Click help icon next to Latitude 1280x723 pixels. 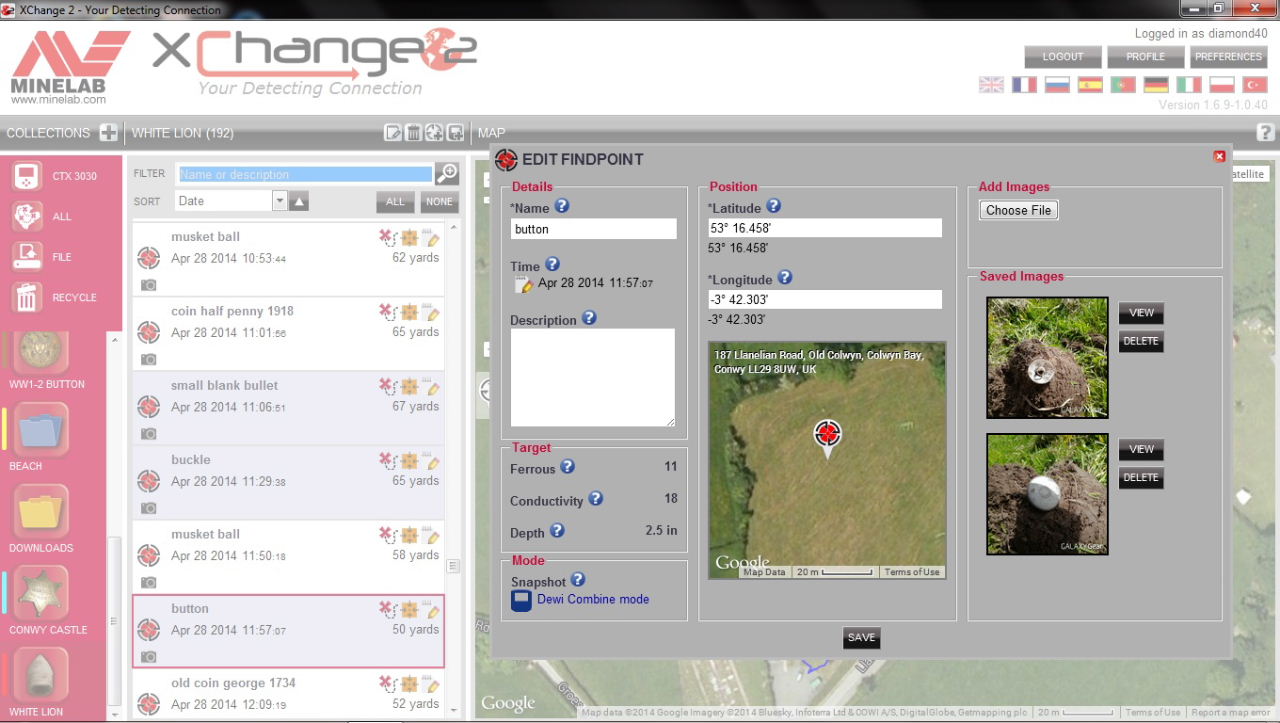(773, 206)
